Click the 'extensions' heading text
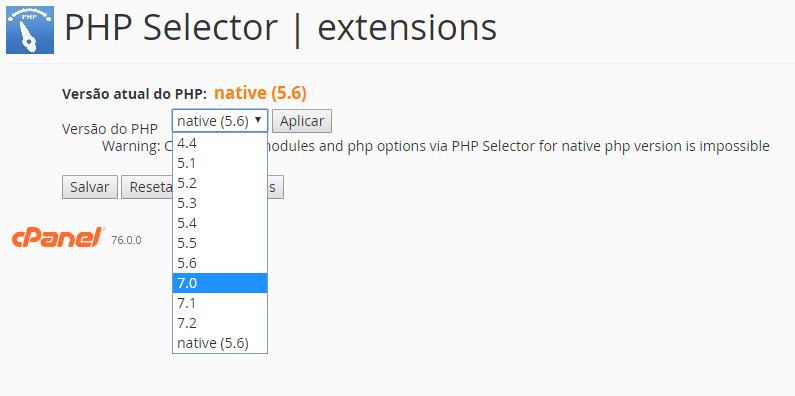 click(x=407, y=27)
